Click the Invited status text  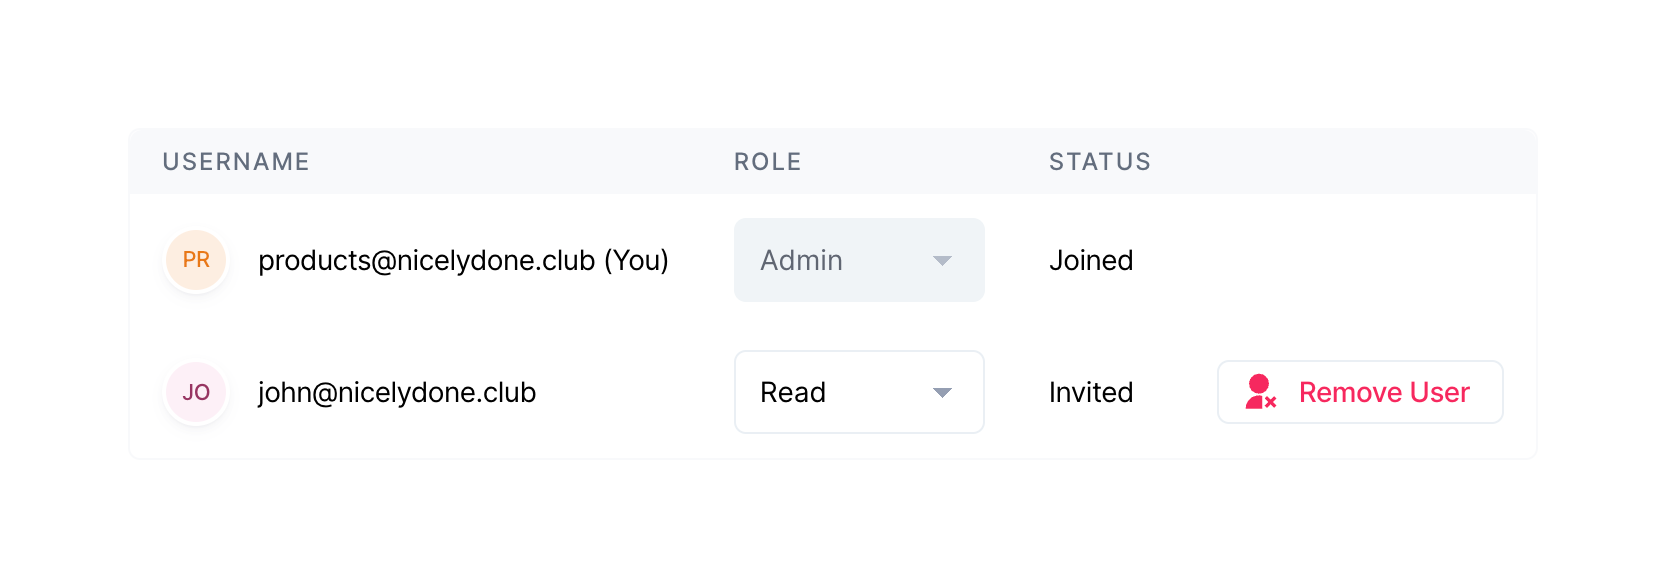pos(1091,392)
